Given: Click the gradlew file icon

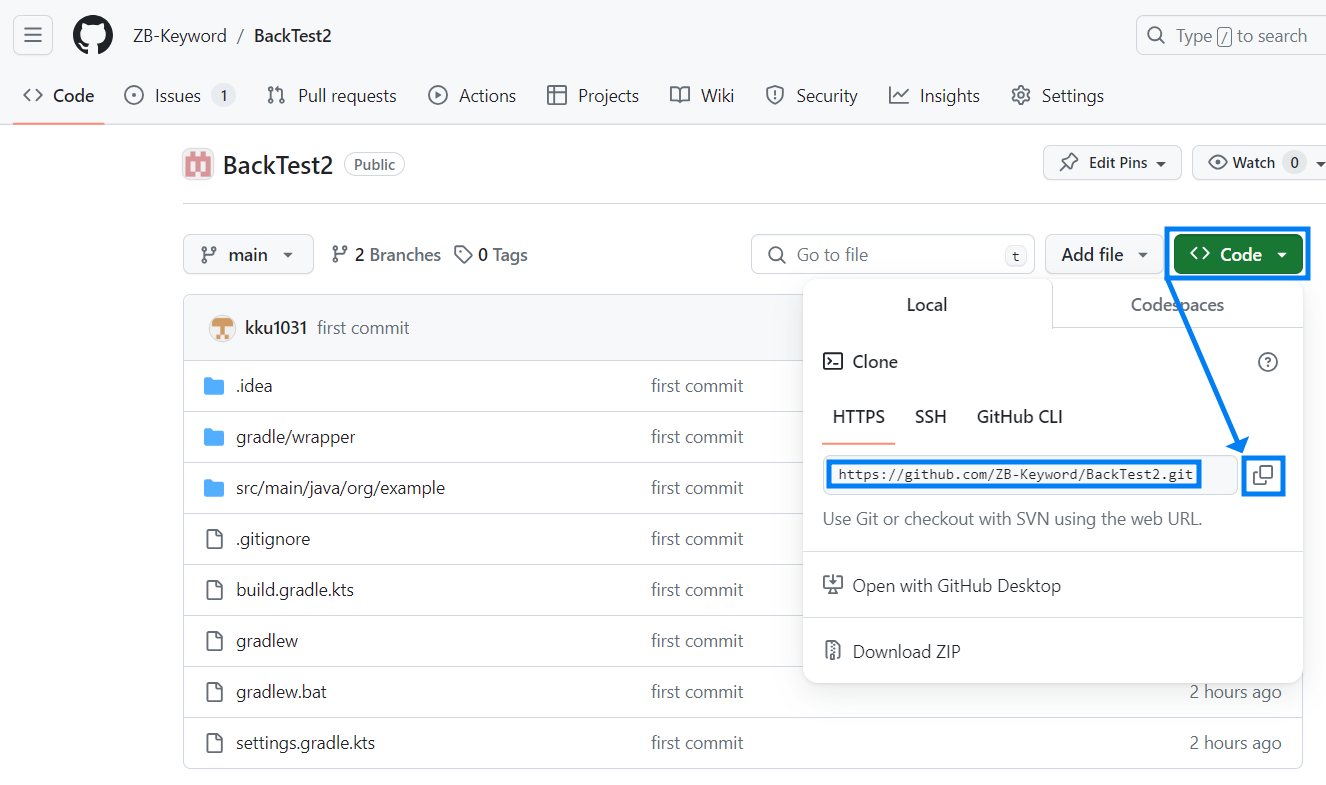Looking at the screenshot, I should click(214, 641).
